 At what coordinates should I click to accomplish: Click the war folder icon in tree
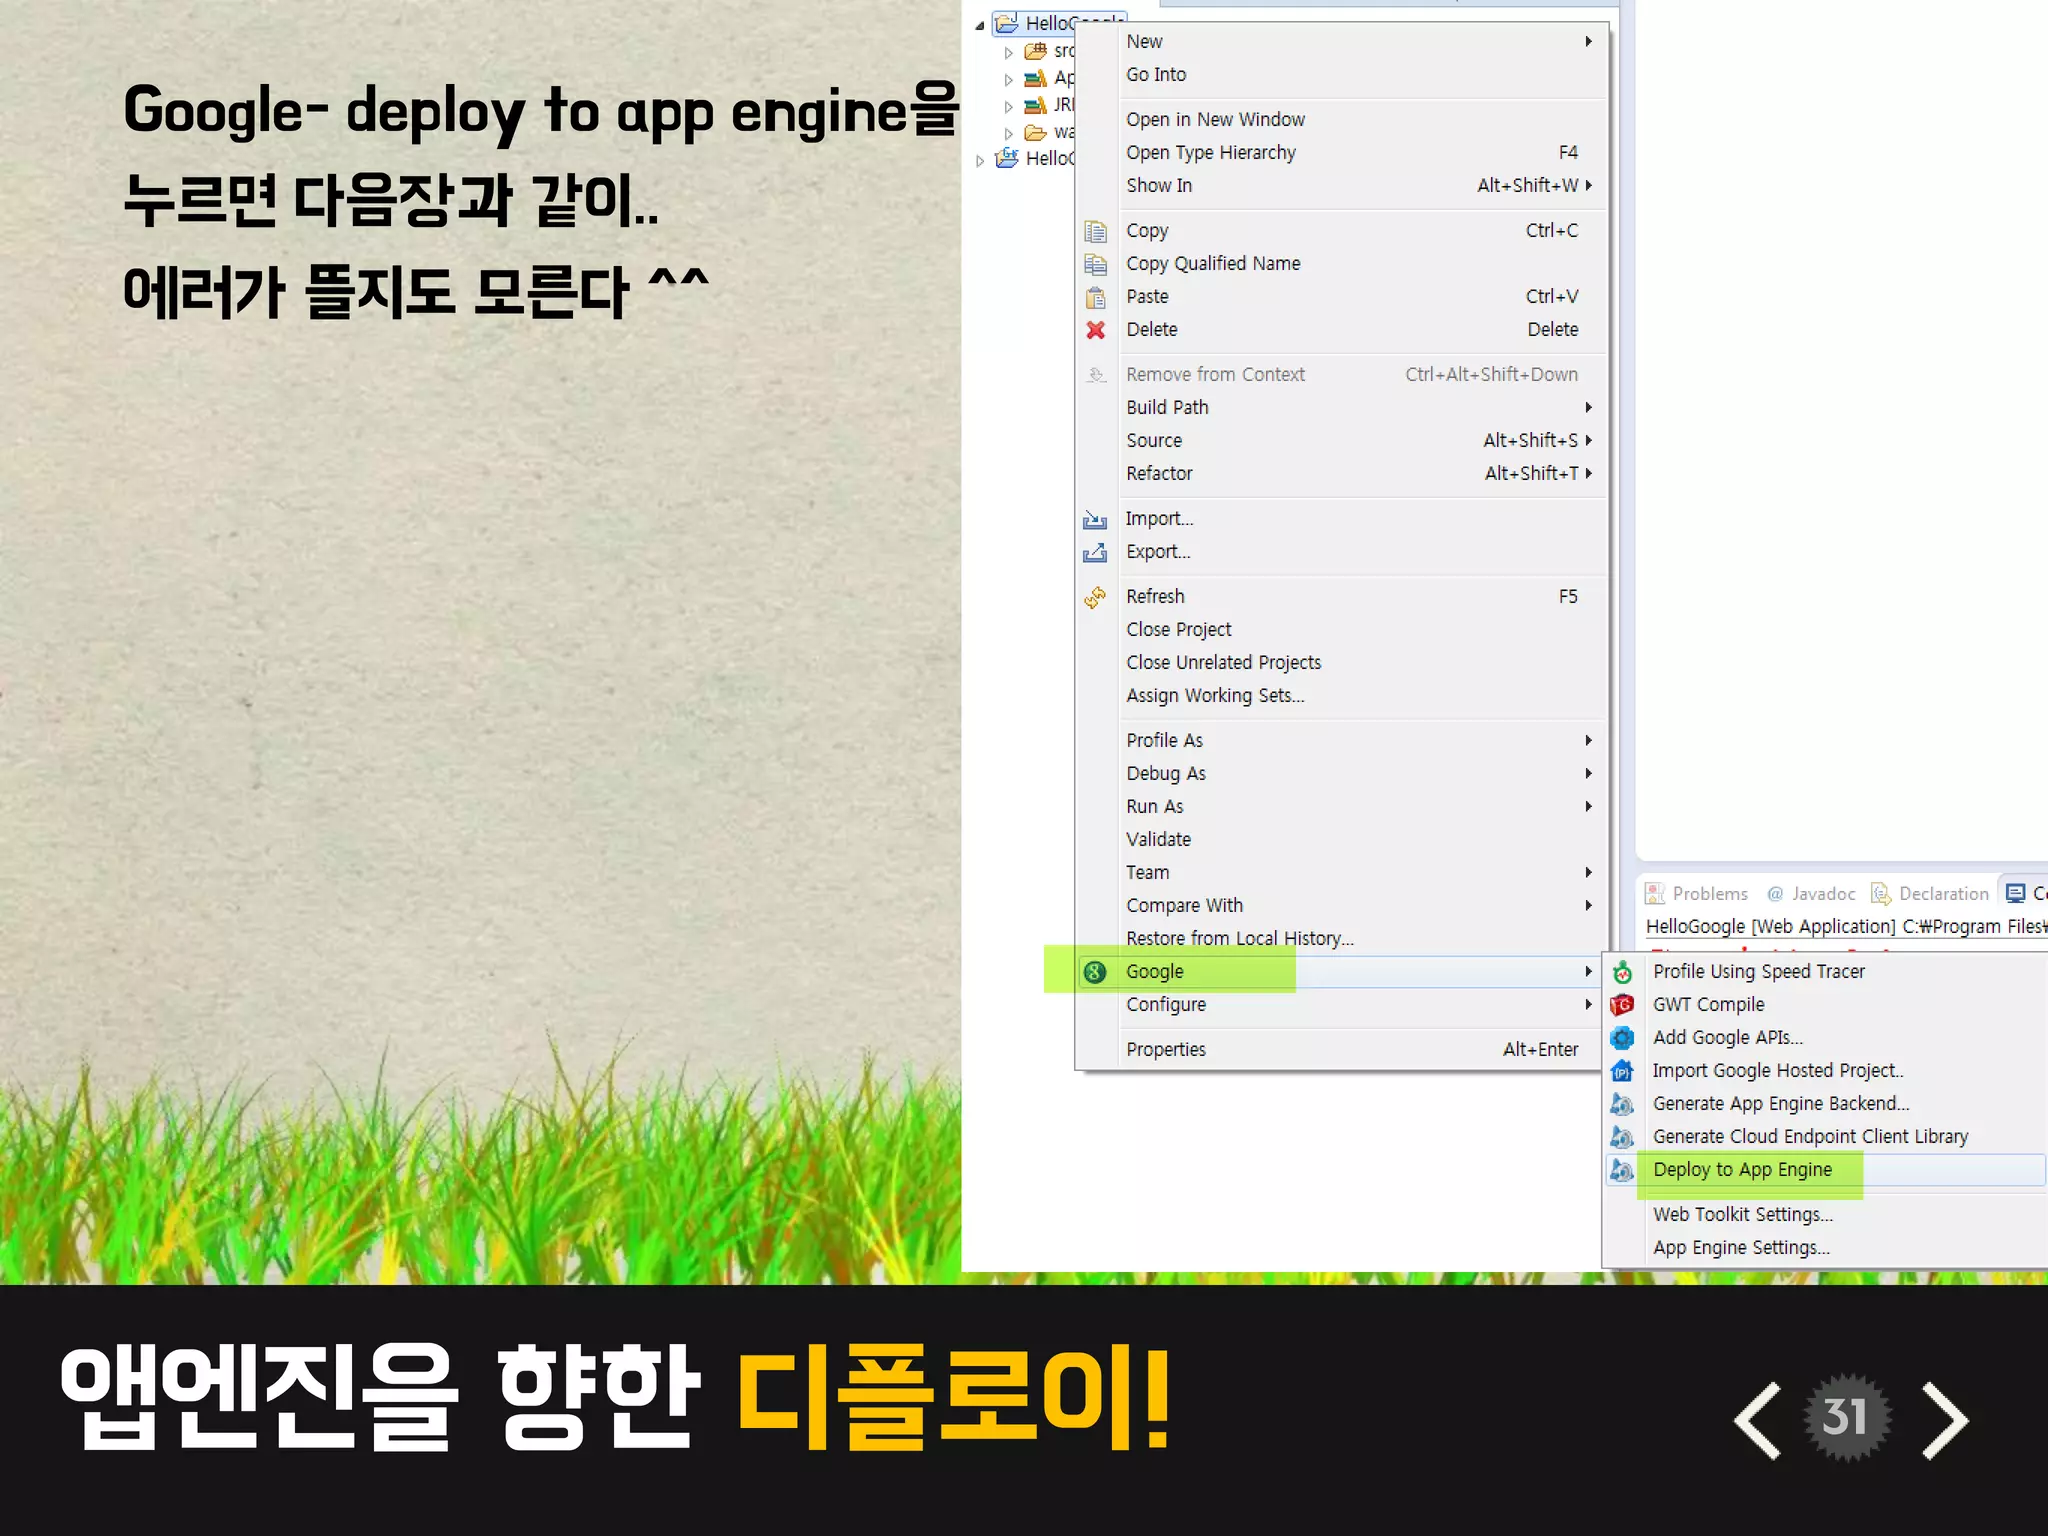[1036, 132]
